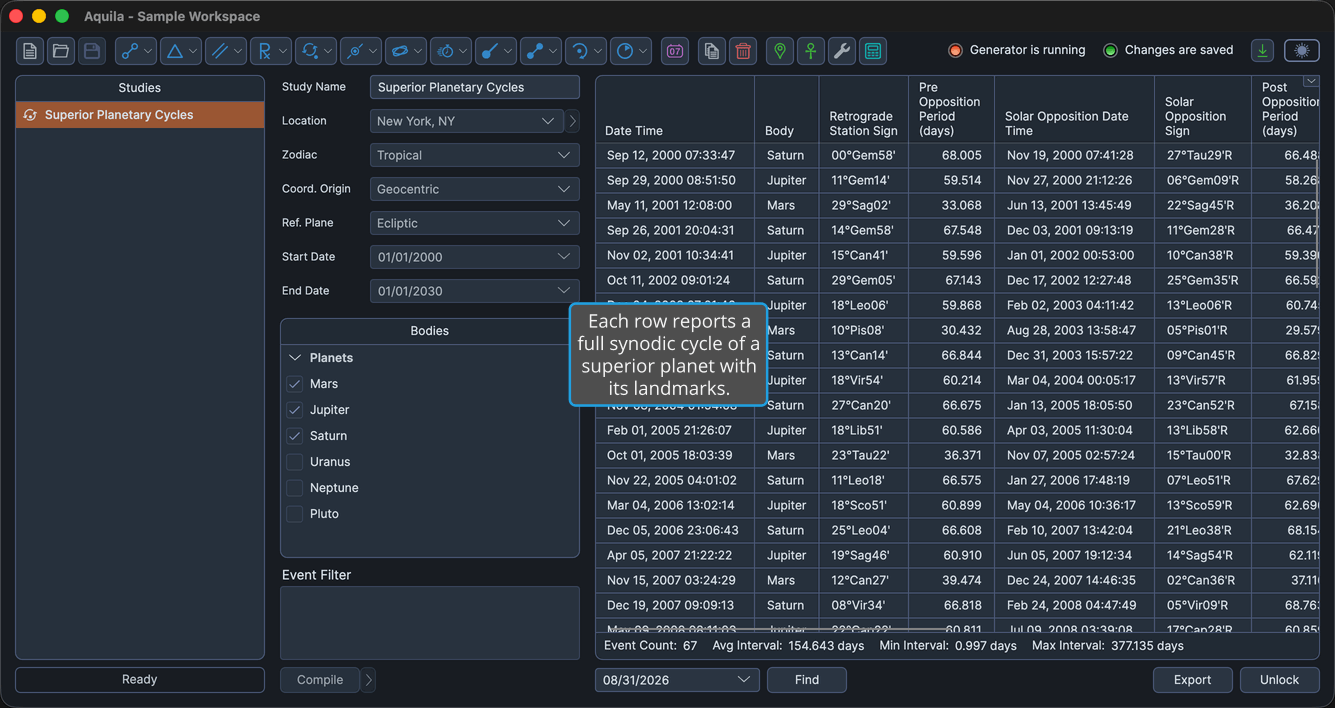
Task: Click the floppy disk save icon
Action: pyautogui.click(x=92, y=51)
